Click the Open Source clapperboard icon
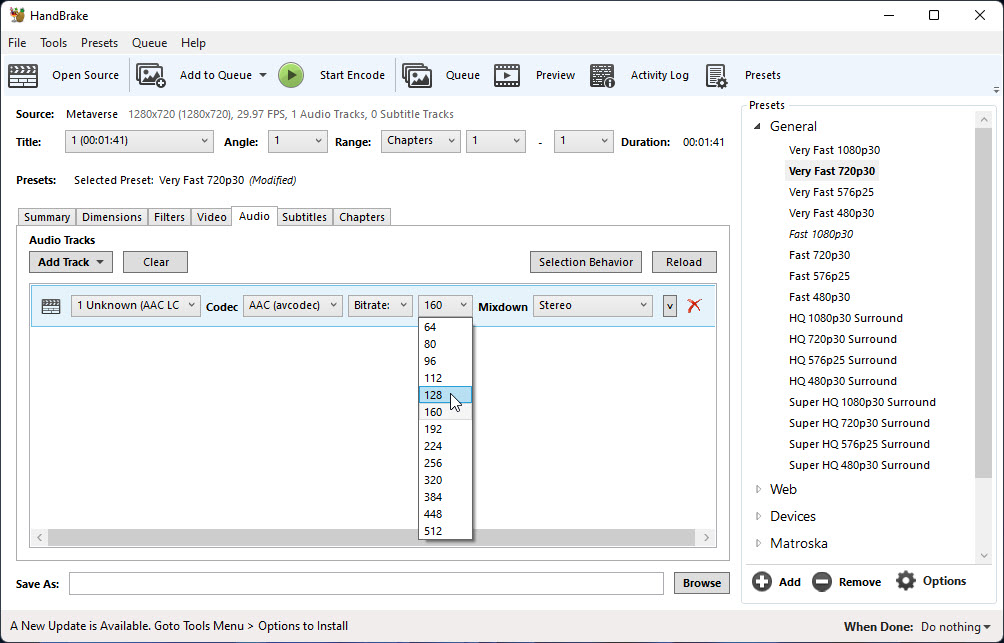1004x643 pixels. 23,76
